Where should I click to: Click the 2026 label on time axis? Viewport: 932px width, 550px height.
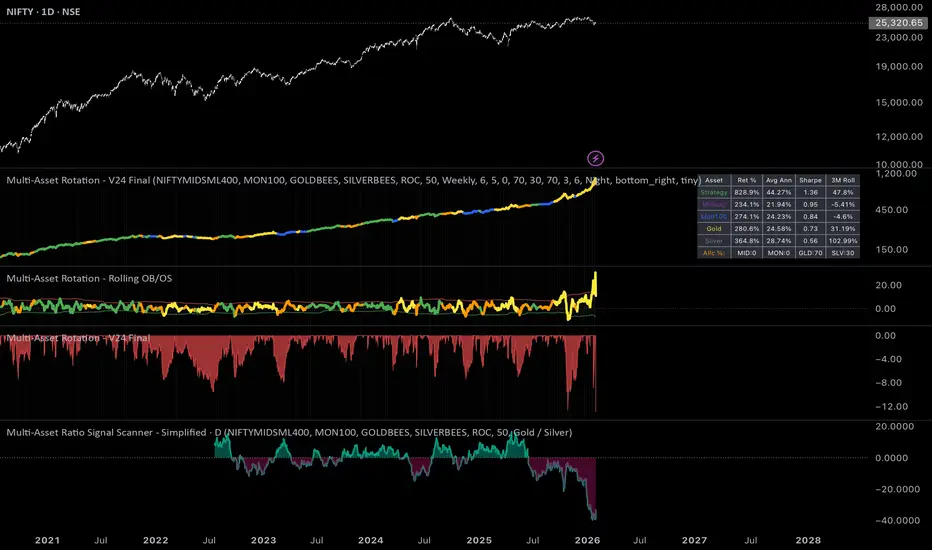(x=587, y=540)
